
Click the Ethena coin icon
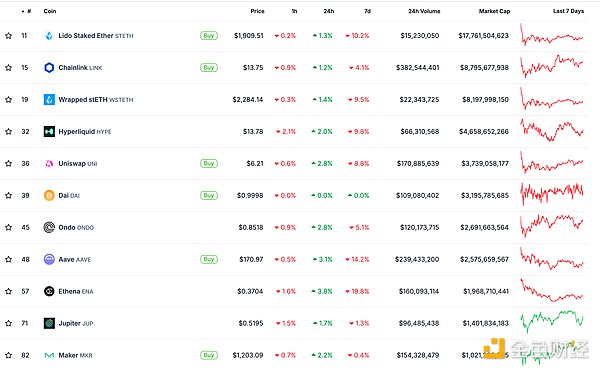click(x=49, y=291)
